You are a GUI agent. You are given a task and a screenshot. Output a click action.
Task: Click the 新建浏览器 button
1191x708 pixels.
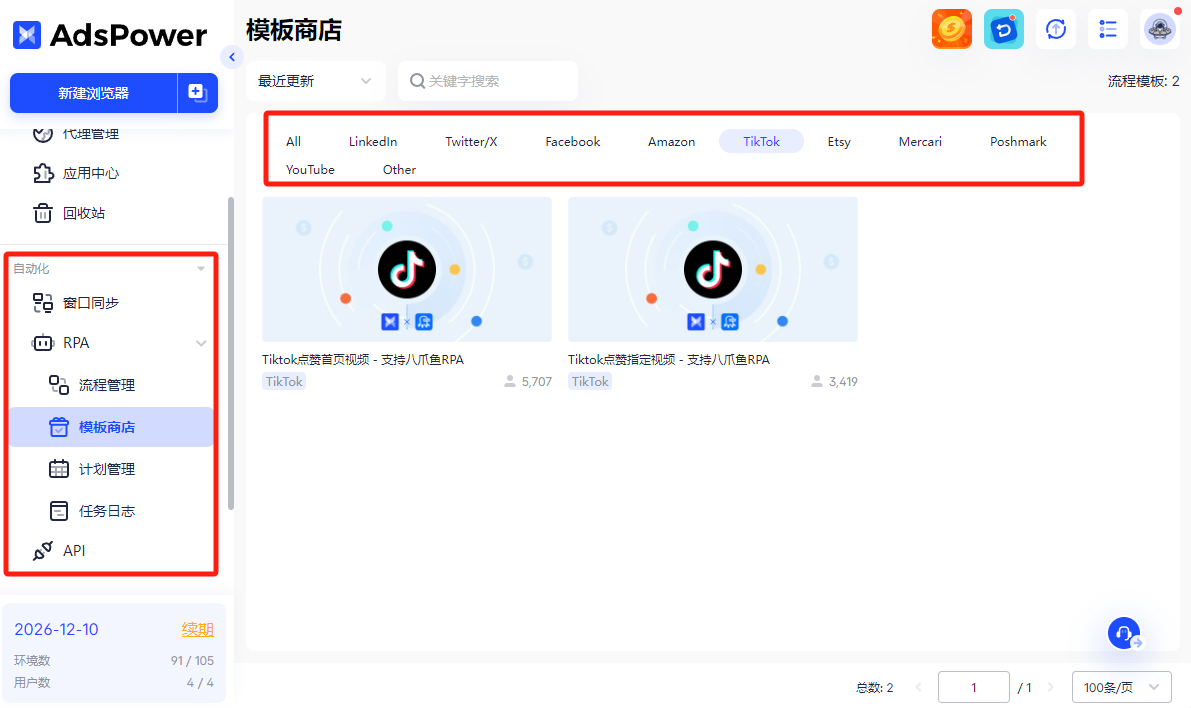[93, 93]
